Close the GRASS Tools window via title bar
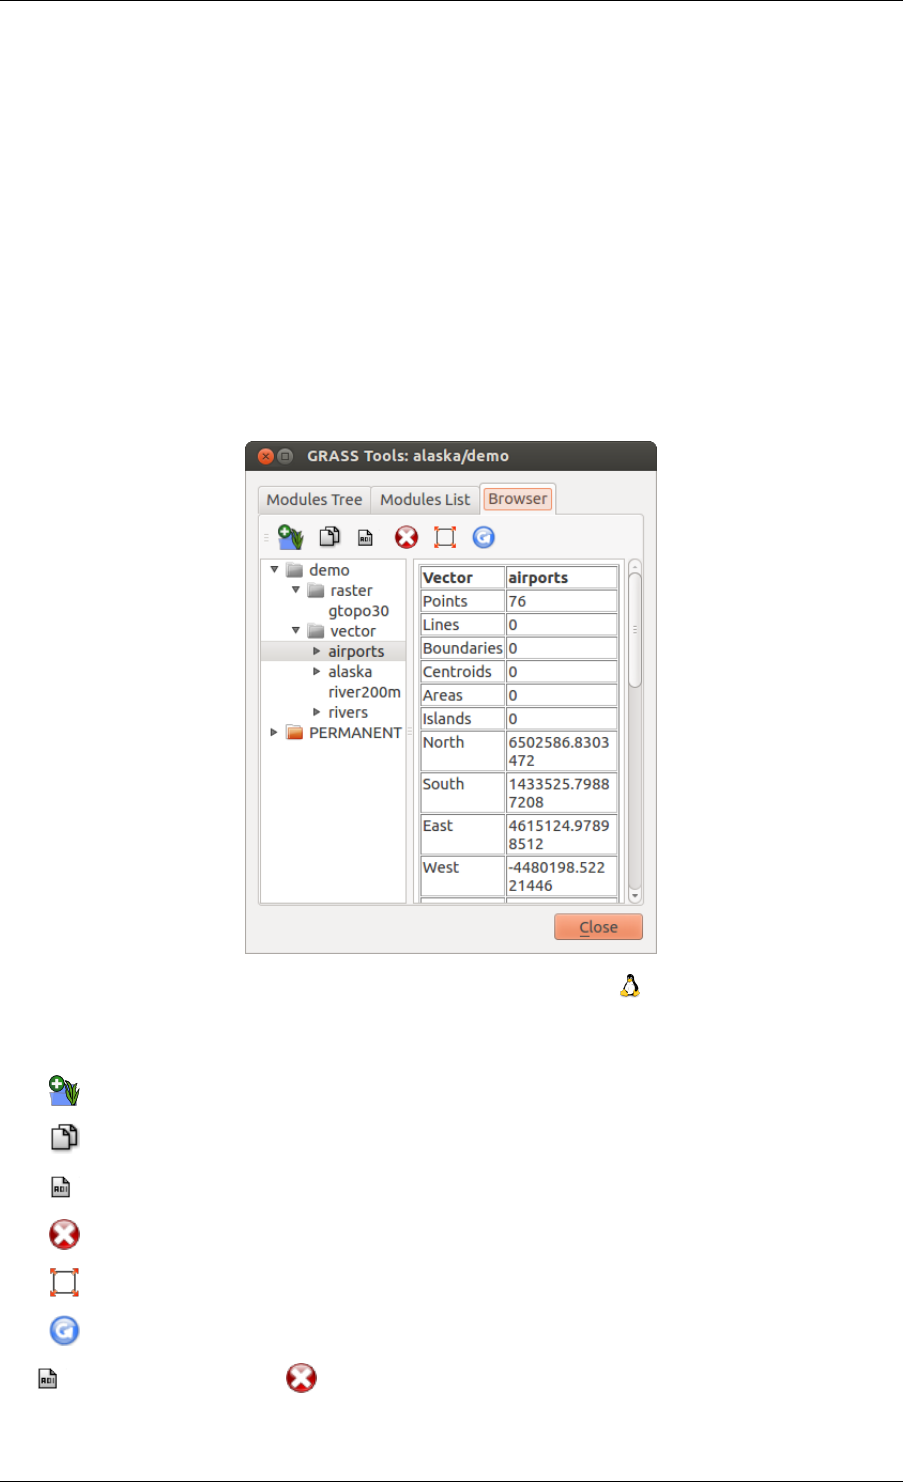This screenshot has height=1482, width=903. tap(265, 456)
